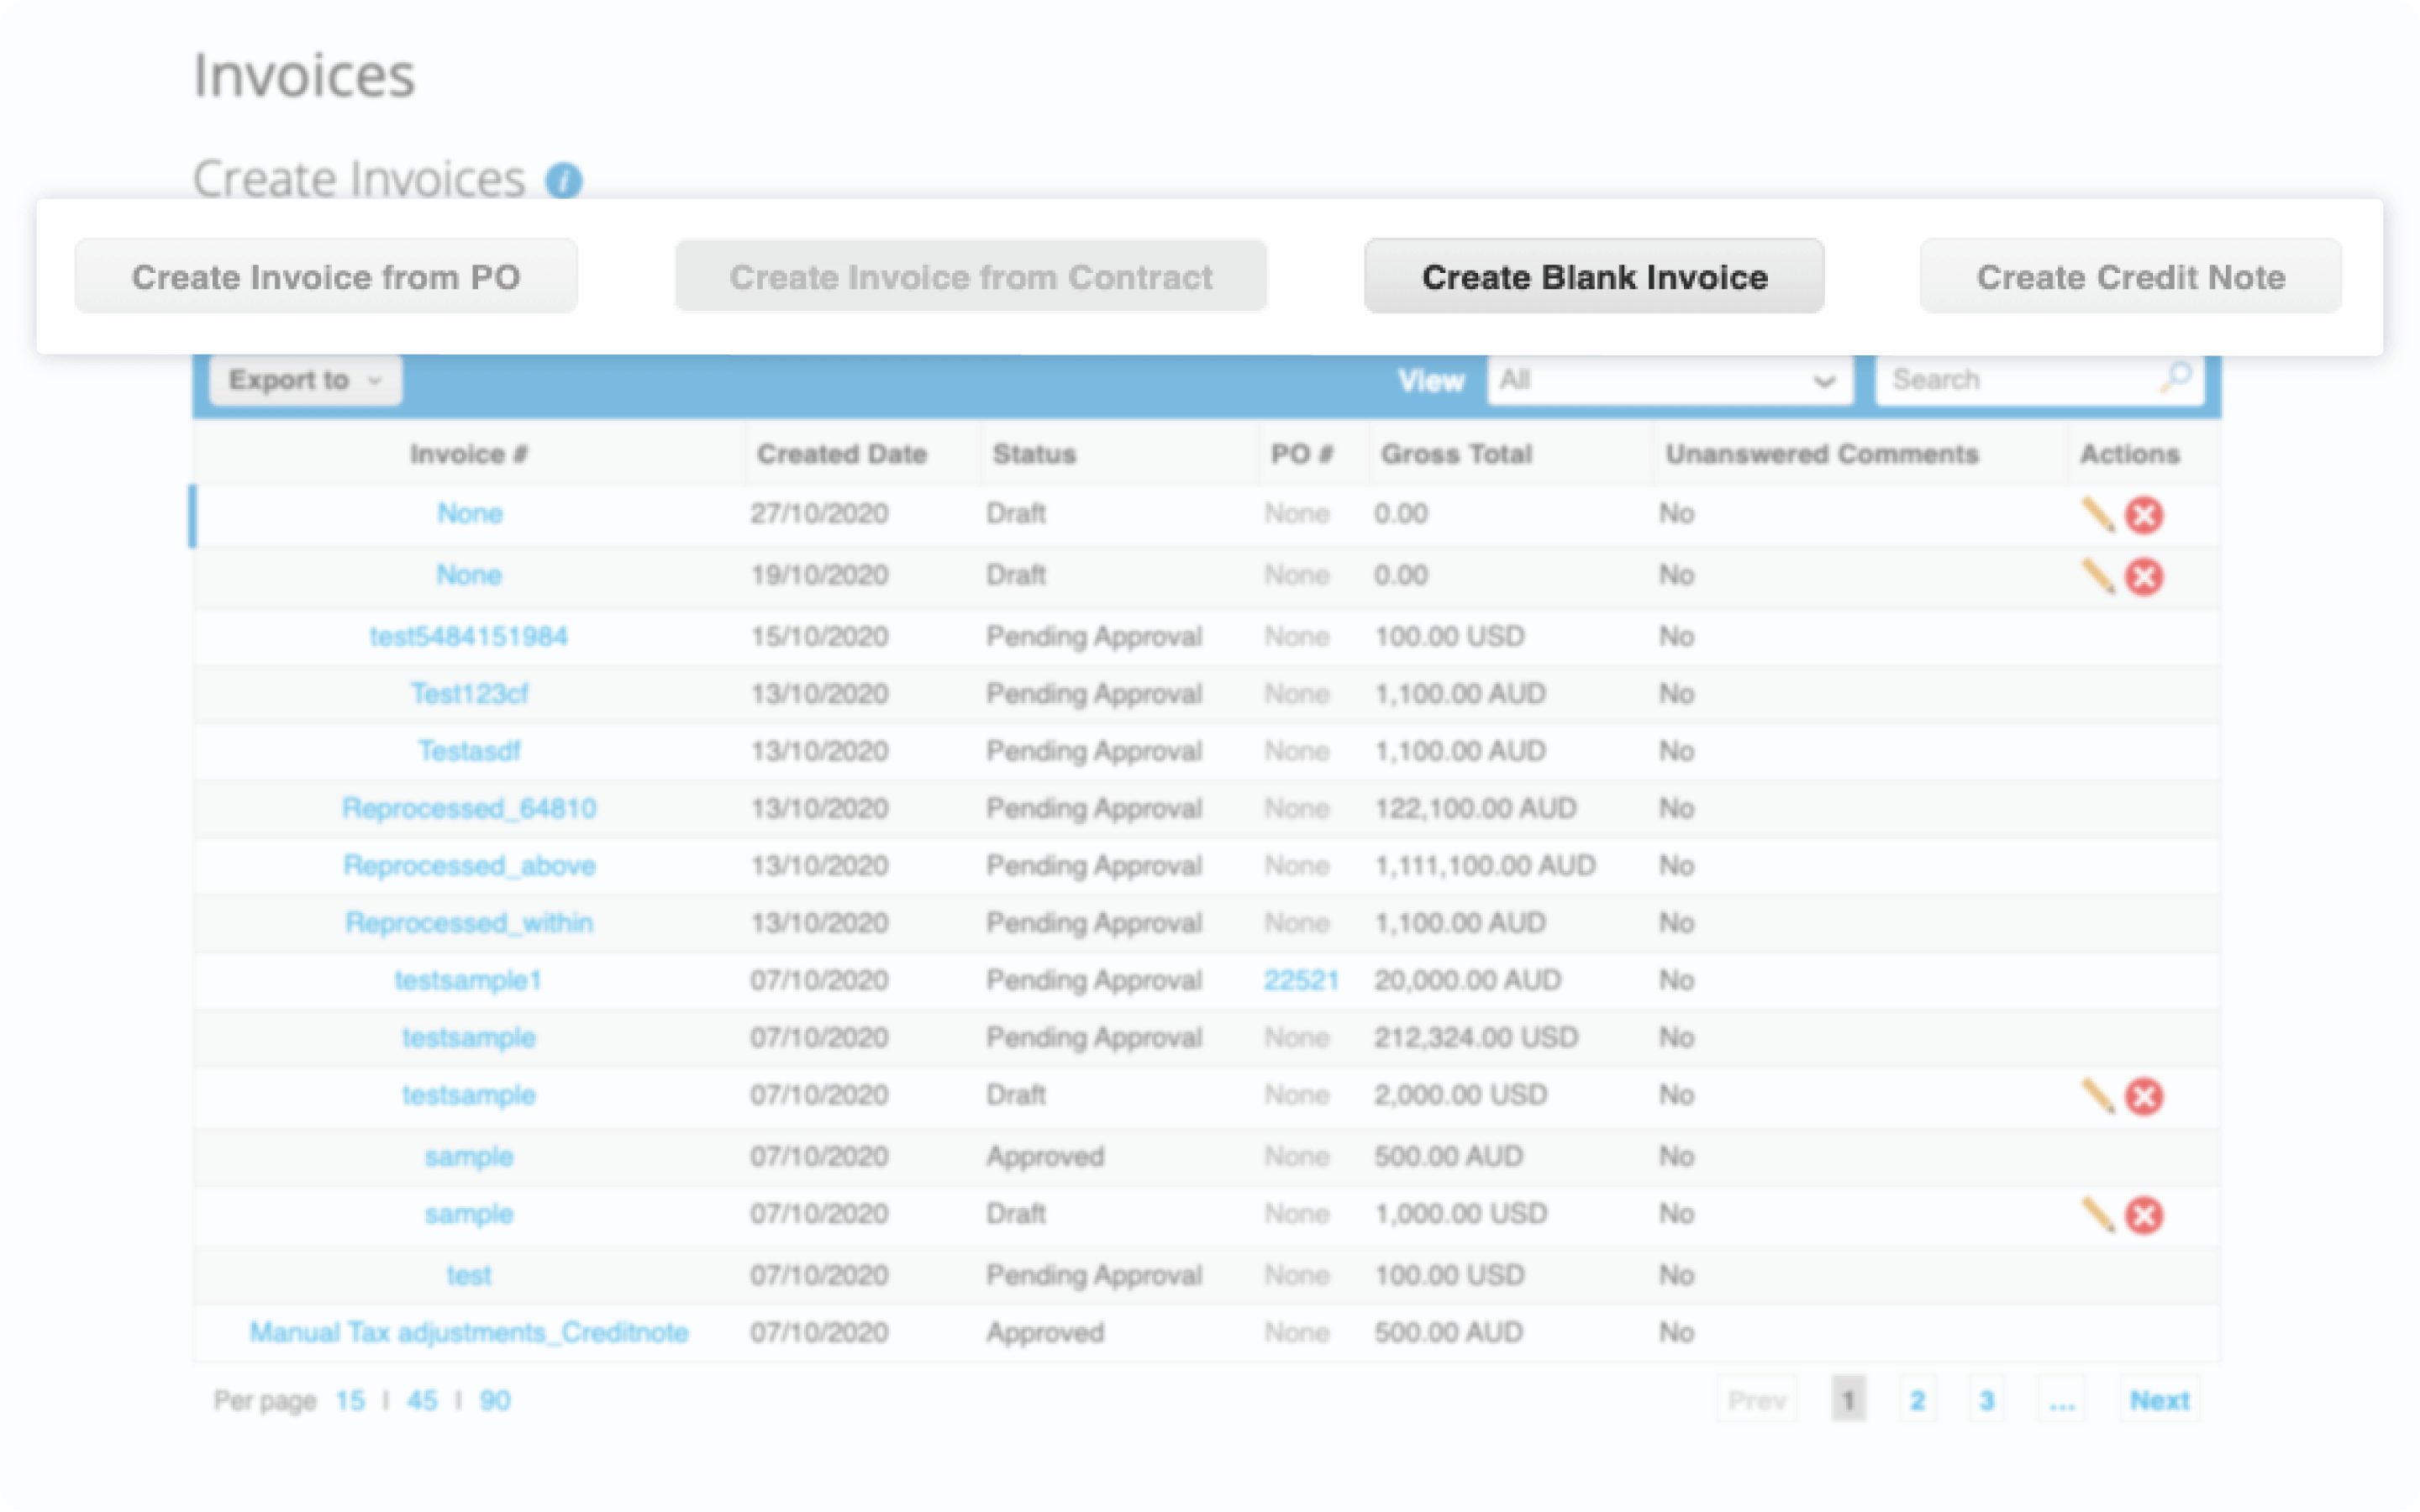
Task: Click the Create Blank Invoice button
Action: click(x=1593, y=276)
